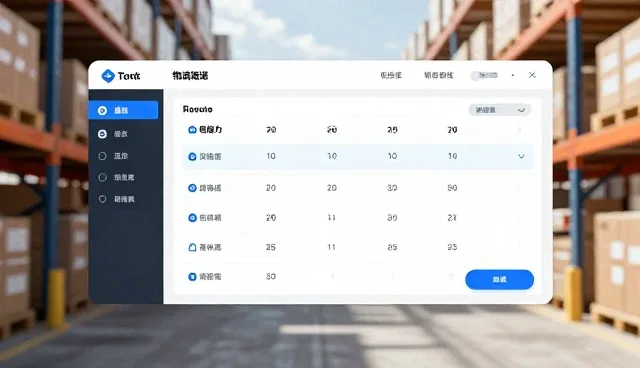Click the third 10 in the highlighted row

(x=392, y=156)
